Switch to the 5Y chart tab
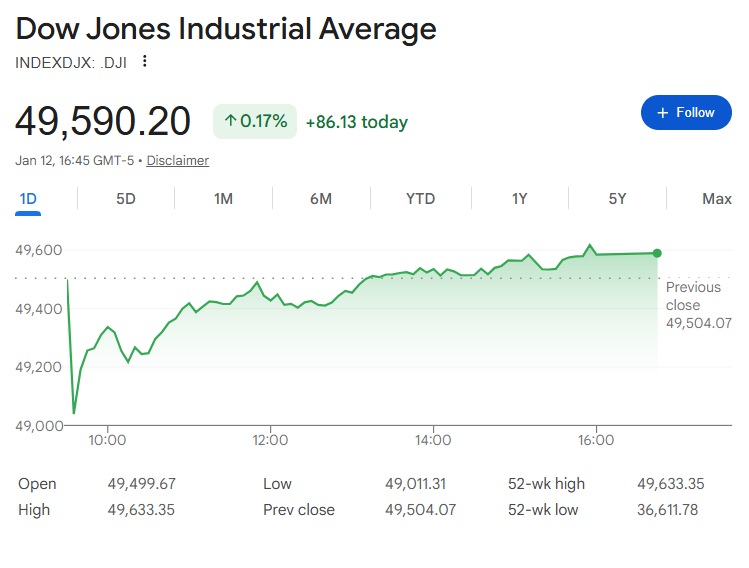Image resolution: width=749 pixels, height=568 pixels. pyautogui.click(x=617, y=198)
